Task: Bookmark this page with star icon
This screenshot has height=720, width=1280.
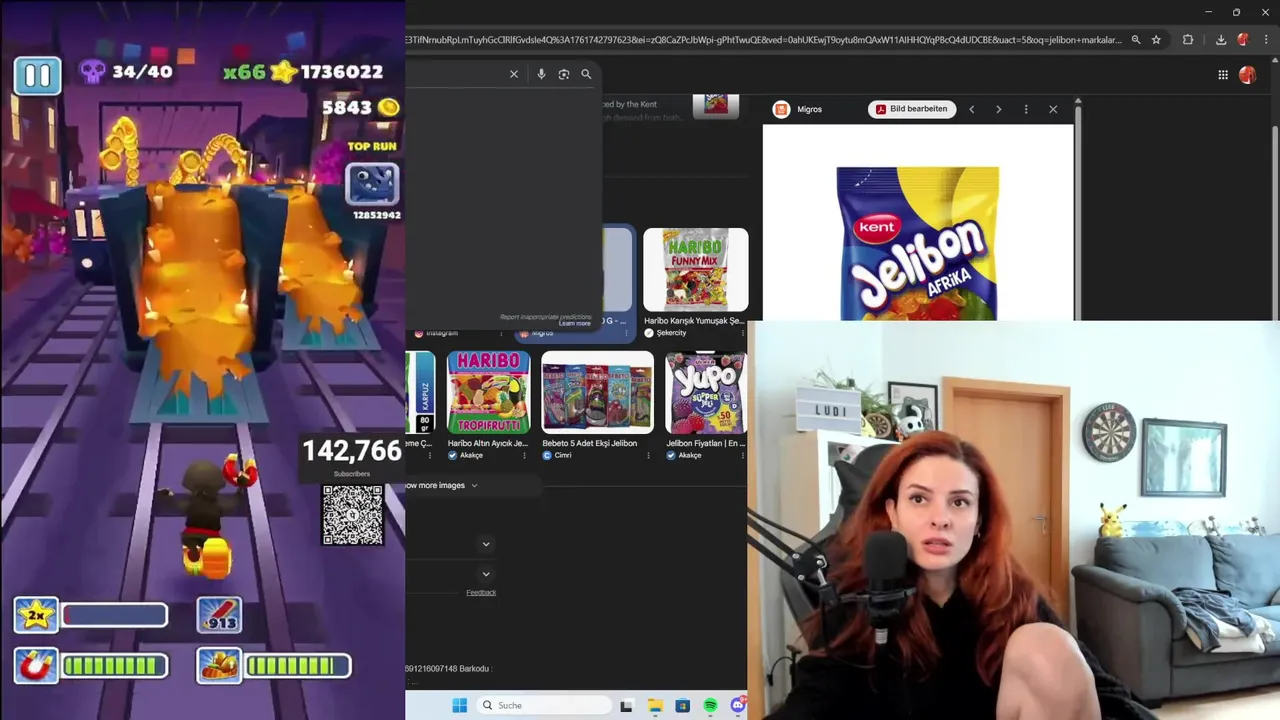Action: coord(1156,40)
